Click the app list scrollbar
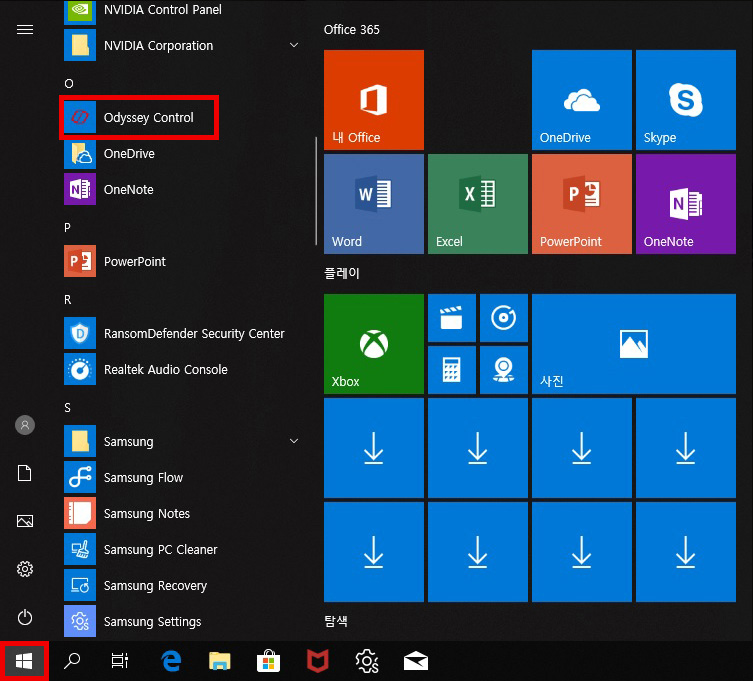The image size is (753, 681). coord(316,190)
